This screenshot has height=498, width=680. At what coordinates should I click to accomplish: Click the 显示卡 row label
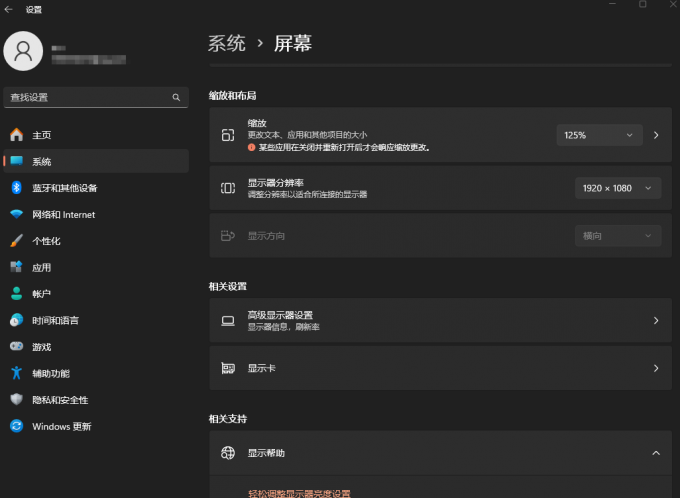click(x=262, y=368)
